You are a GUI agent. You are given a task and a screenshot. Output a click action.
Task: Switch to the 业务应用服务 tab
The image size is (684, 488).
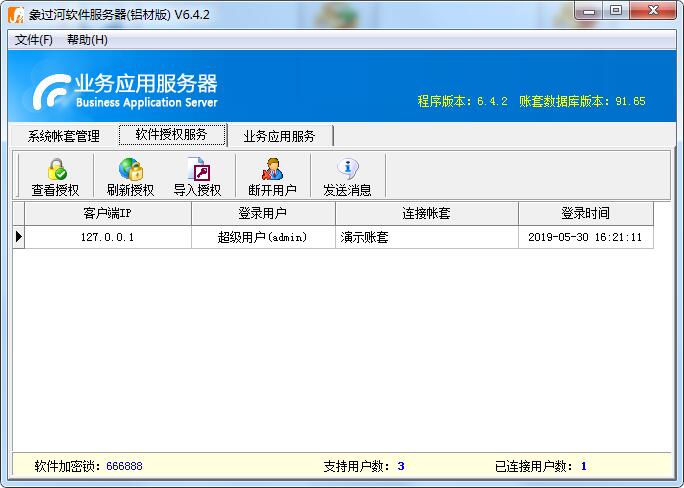[279, 136]
